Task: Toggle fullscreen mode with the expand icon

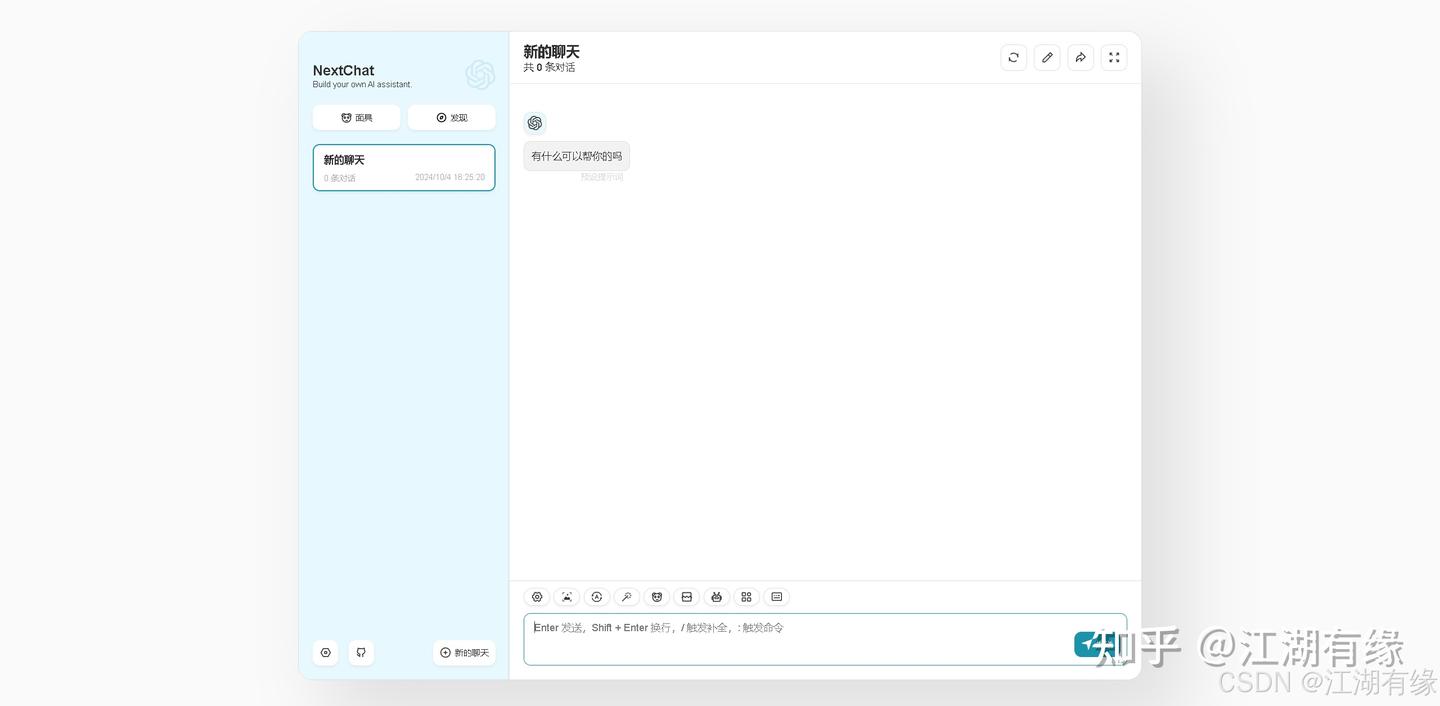Action: (1114, 57)
